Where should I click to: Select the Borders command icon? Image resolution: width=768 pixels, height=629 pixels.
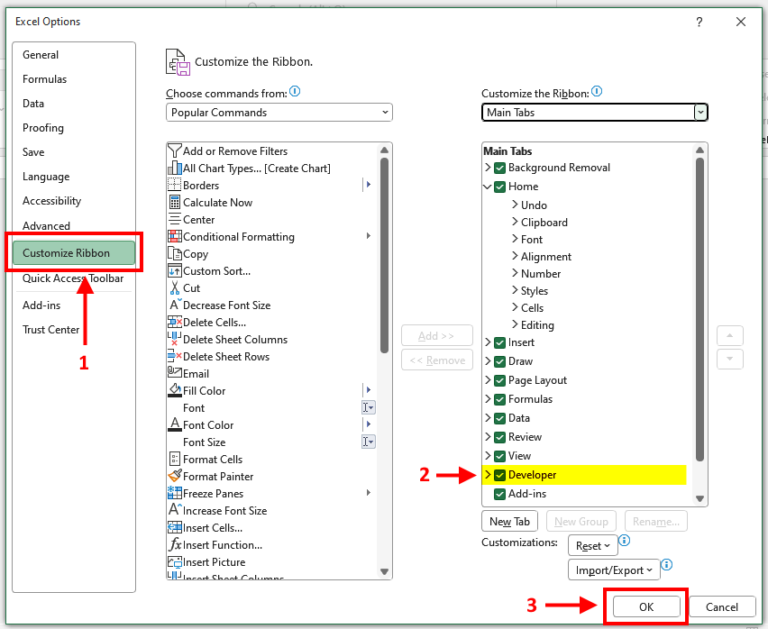175,185
